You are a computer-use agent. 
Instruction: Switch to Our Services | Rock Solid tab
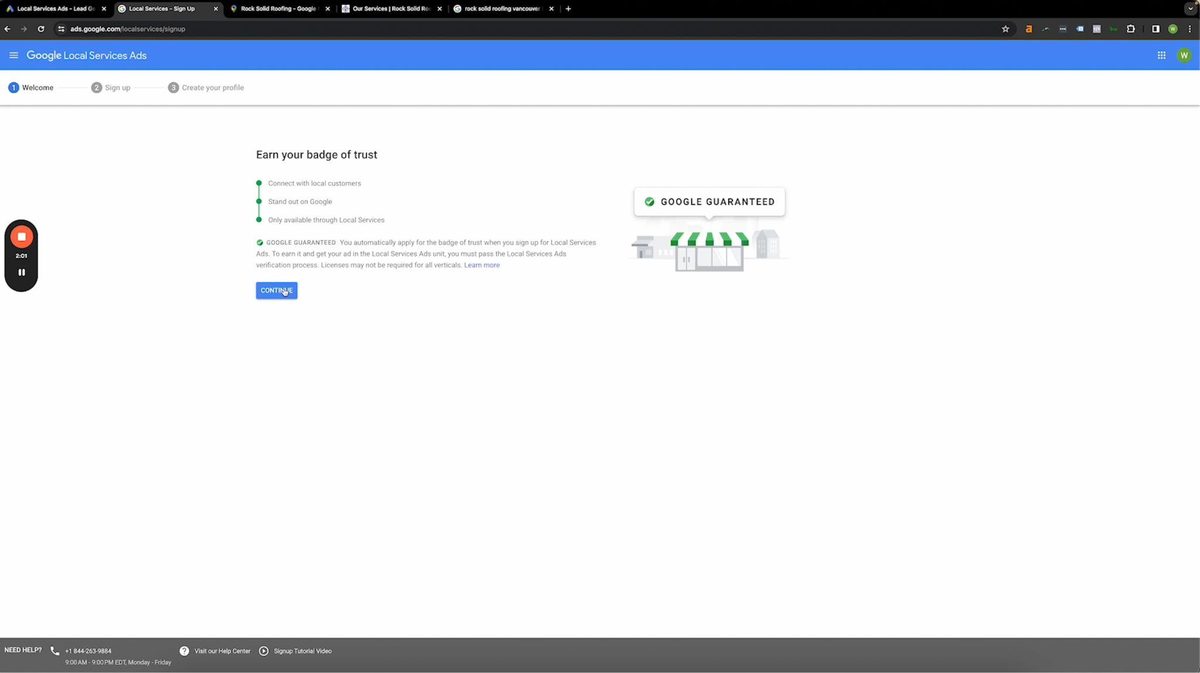pos(390,8)
